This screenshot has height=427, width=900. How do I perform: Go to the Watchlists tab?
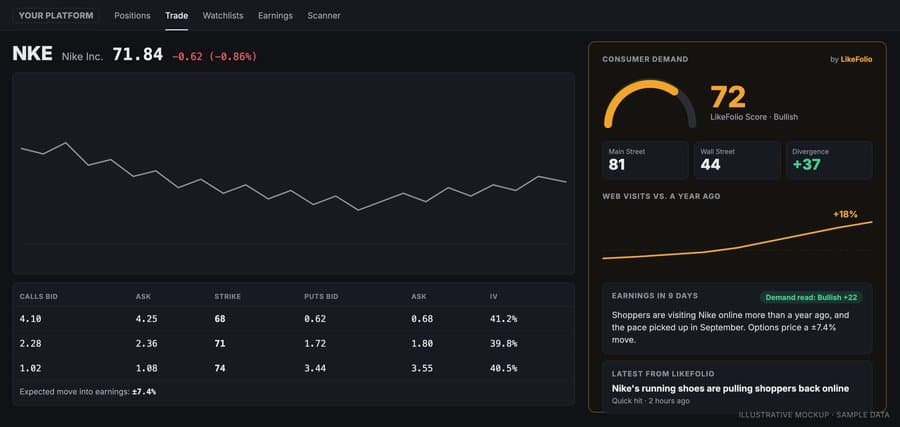[223, 15]
